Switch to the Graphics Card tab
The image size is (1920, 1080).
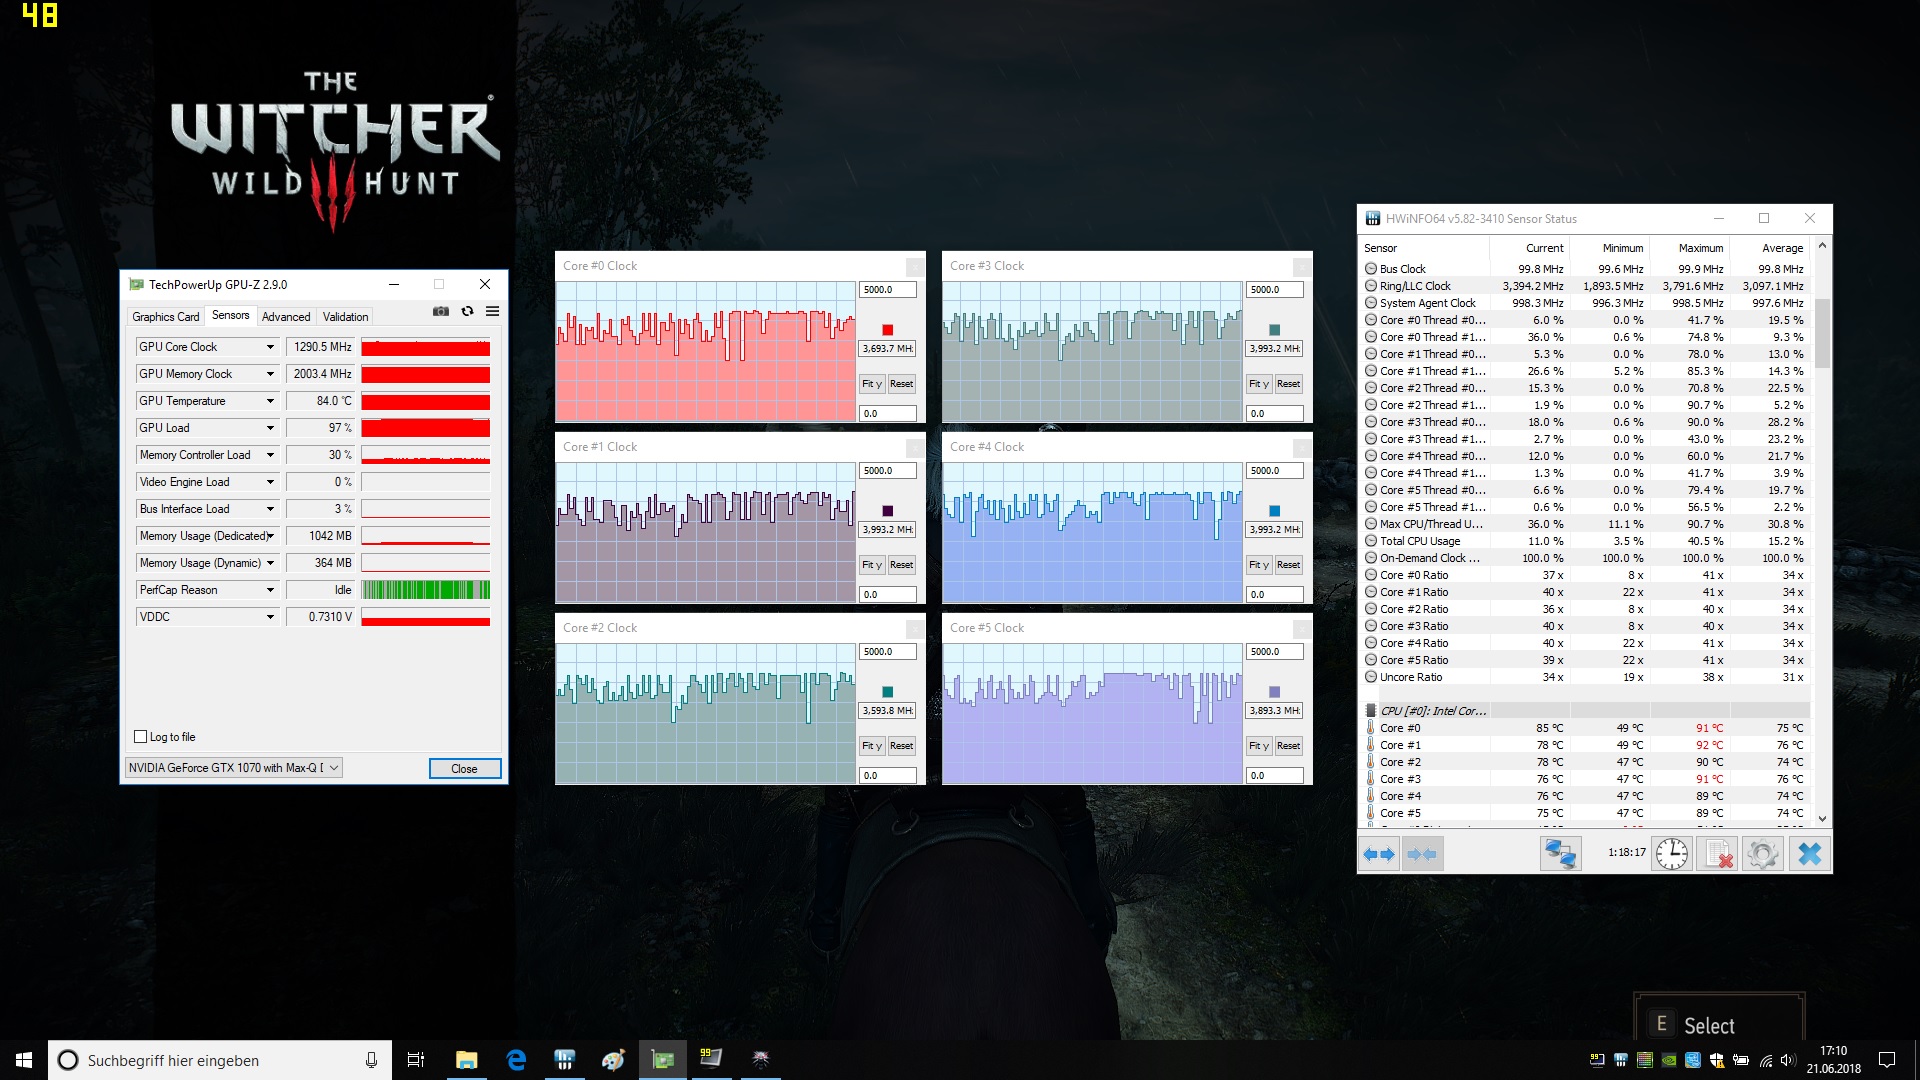point(165,317)
